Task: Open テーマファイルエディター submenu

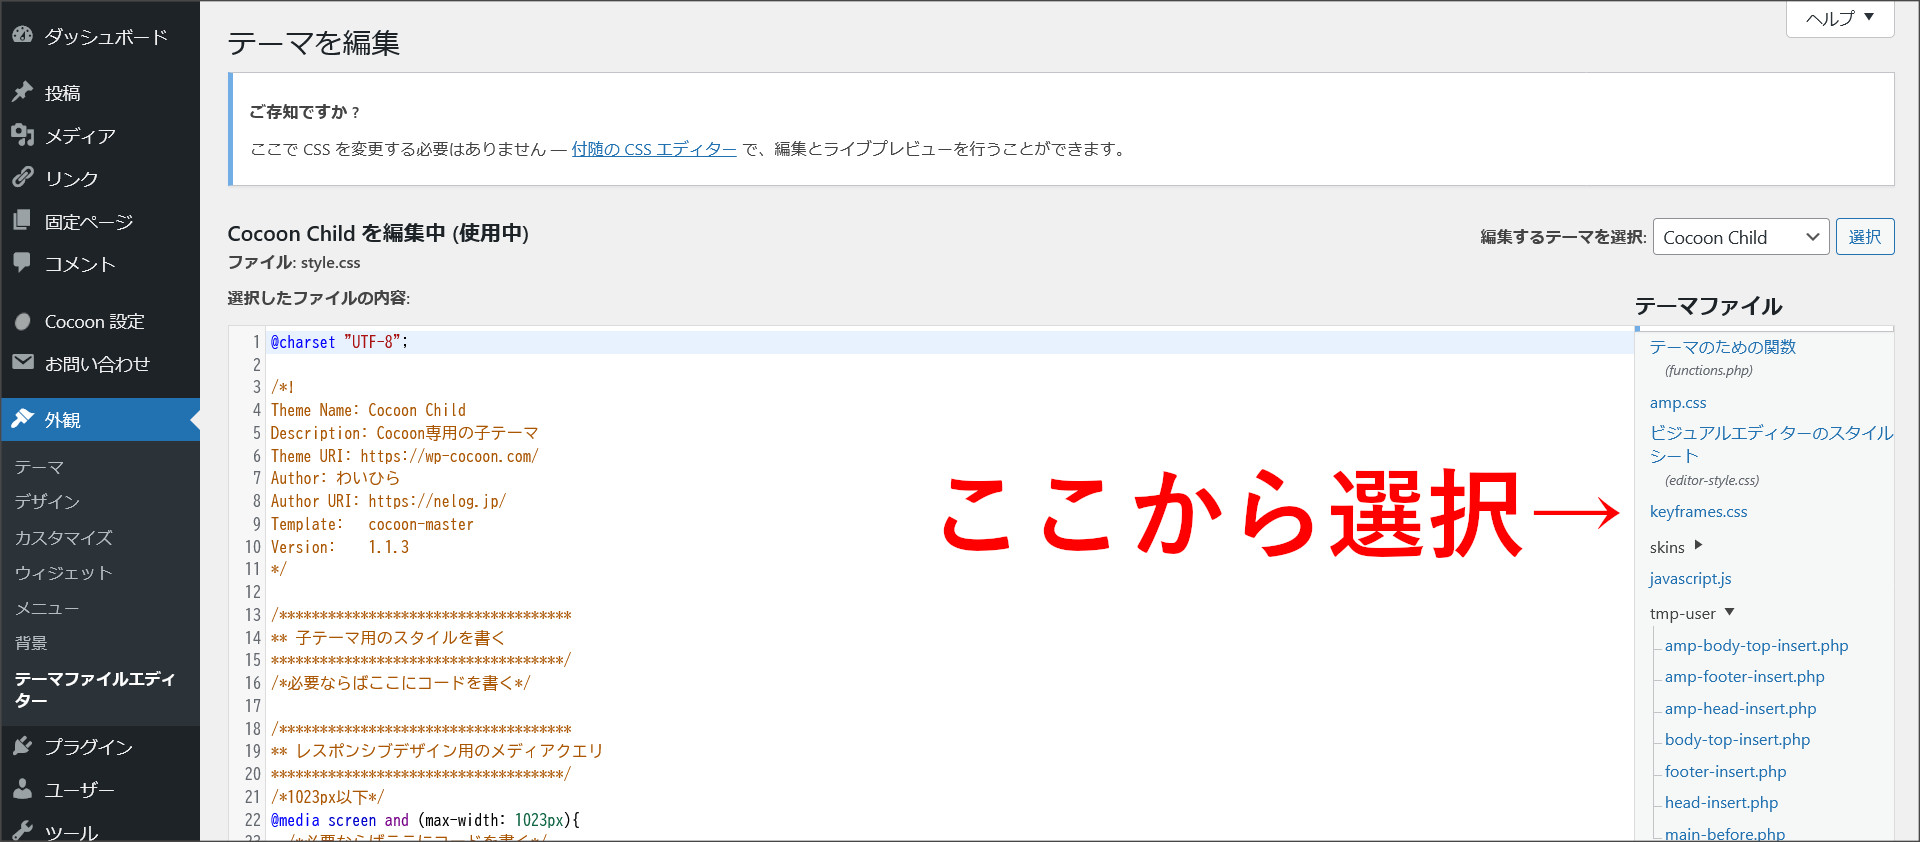Action: (x=95, y=689)
